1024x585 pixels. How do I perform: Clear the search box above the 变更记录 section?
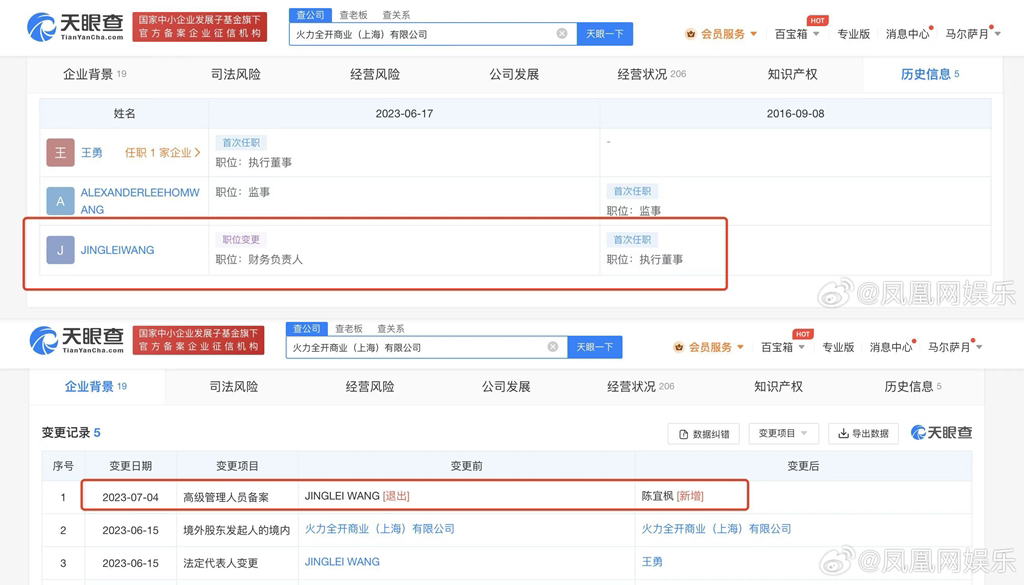(552, 347)
